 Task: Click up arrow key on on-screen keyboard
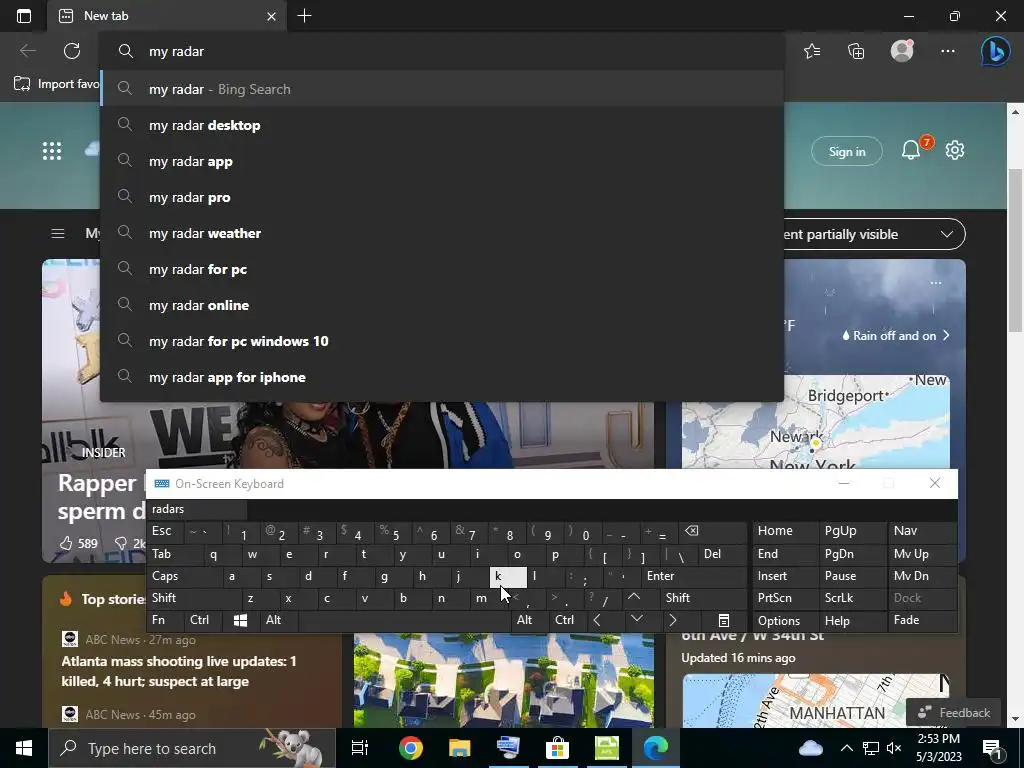[x=633, y=597]
